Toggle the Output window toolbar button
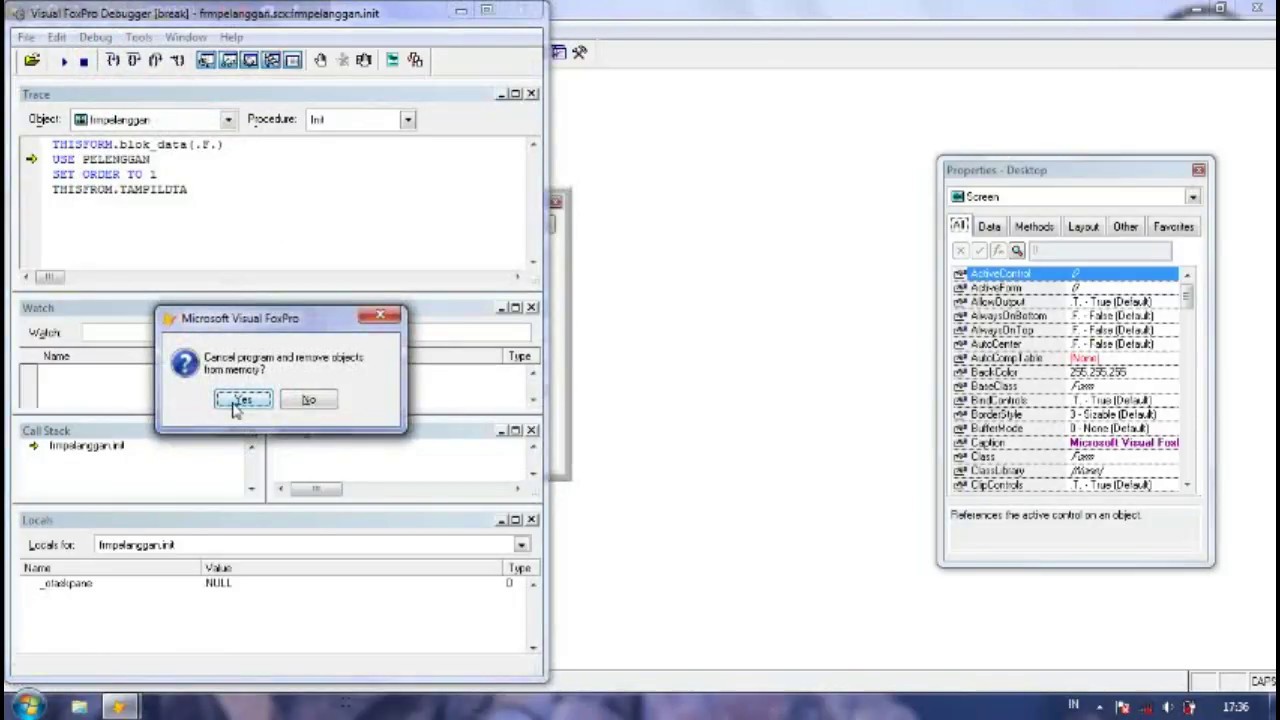 293,61
